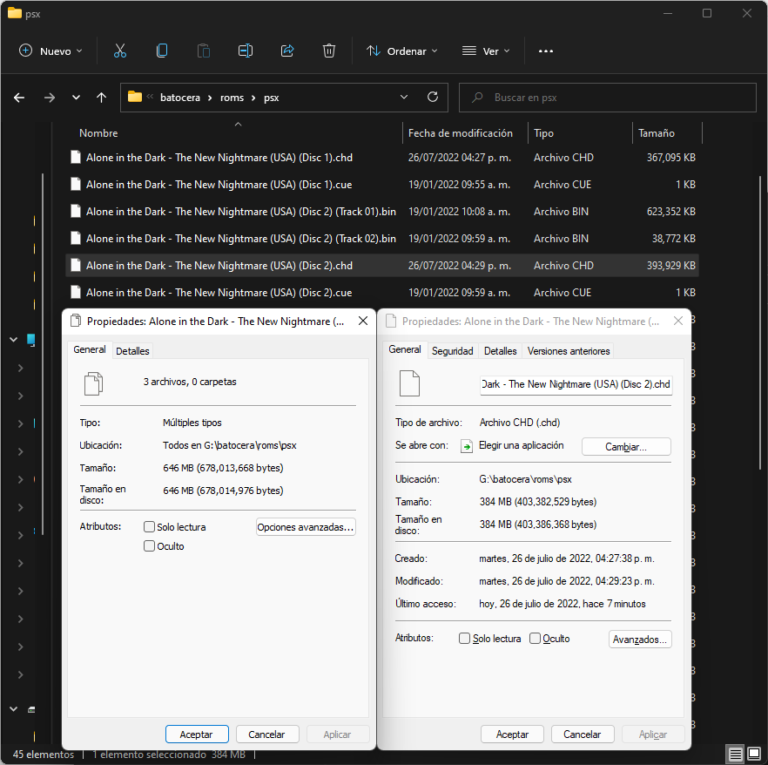Switch to the Seguridad tab
The image size is (768, 765).
point(452,351)
